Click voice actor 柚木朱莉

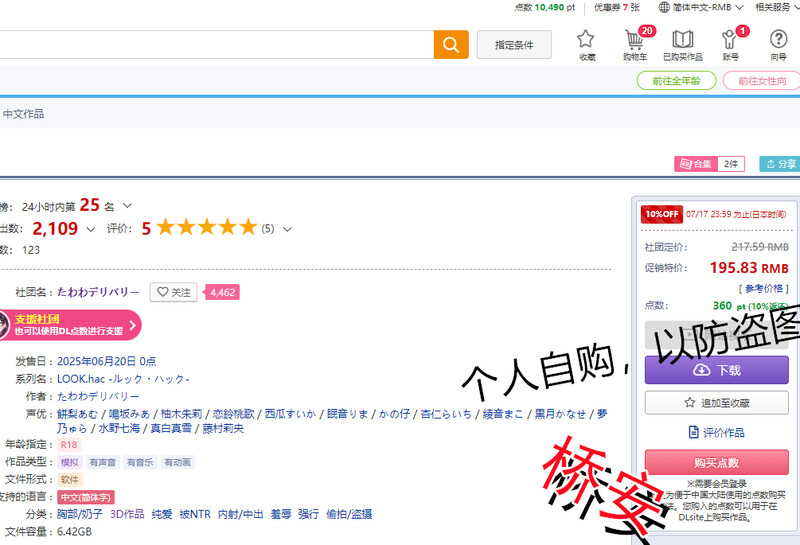click(181, 414)
